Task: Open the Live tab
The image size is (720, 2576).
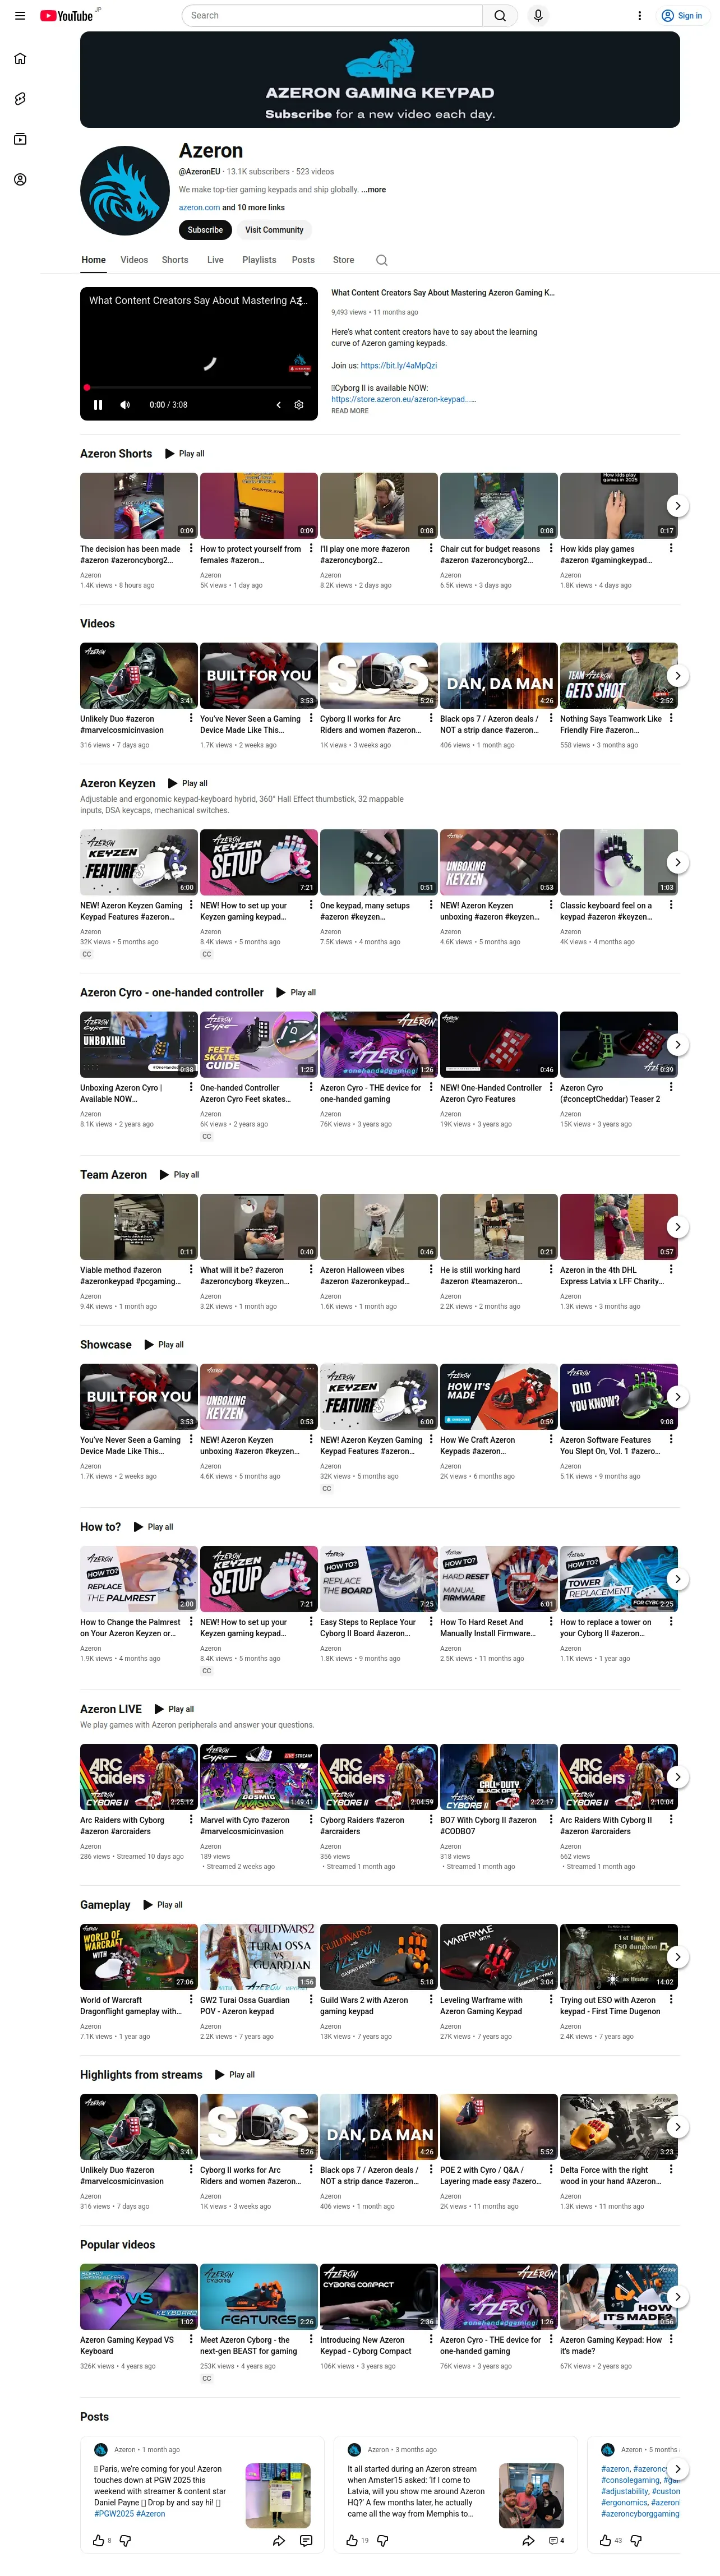Action: [x=215, y=260]
